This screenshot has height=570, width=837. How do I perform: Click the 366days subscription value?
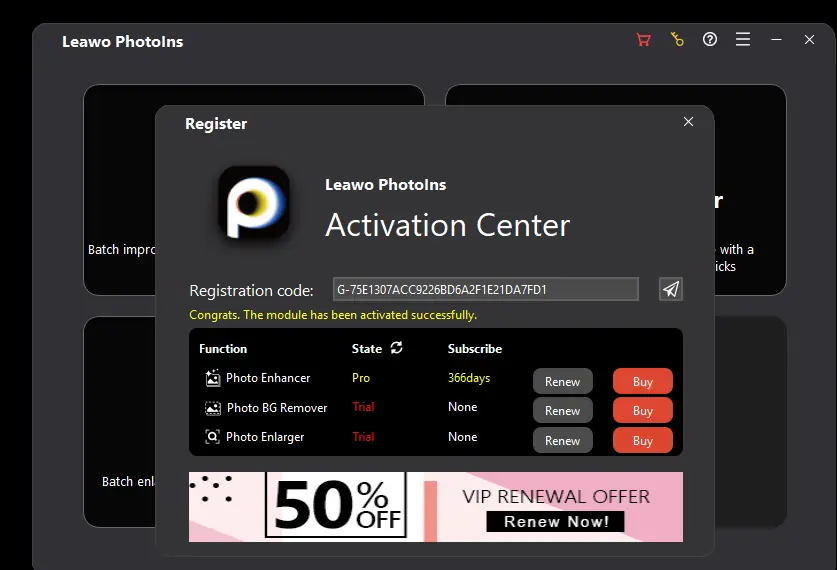(x=469, y=378)
